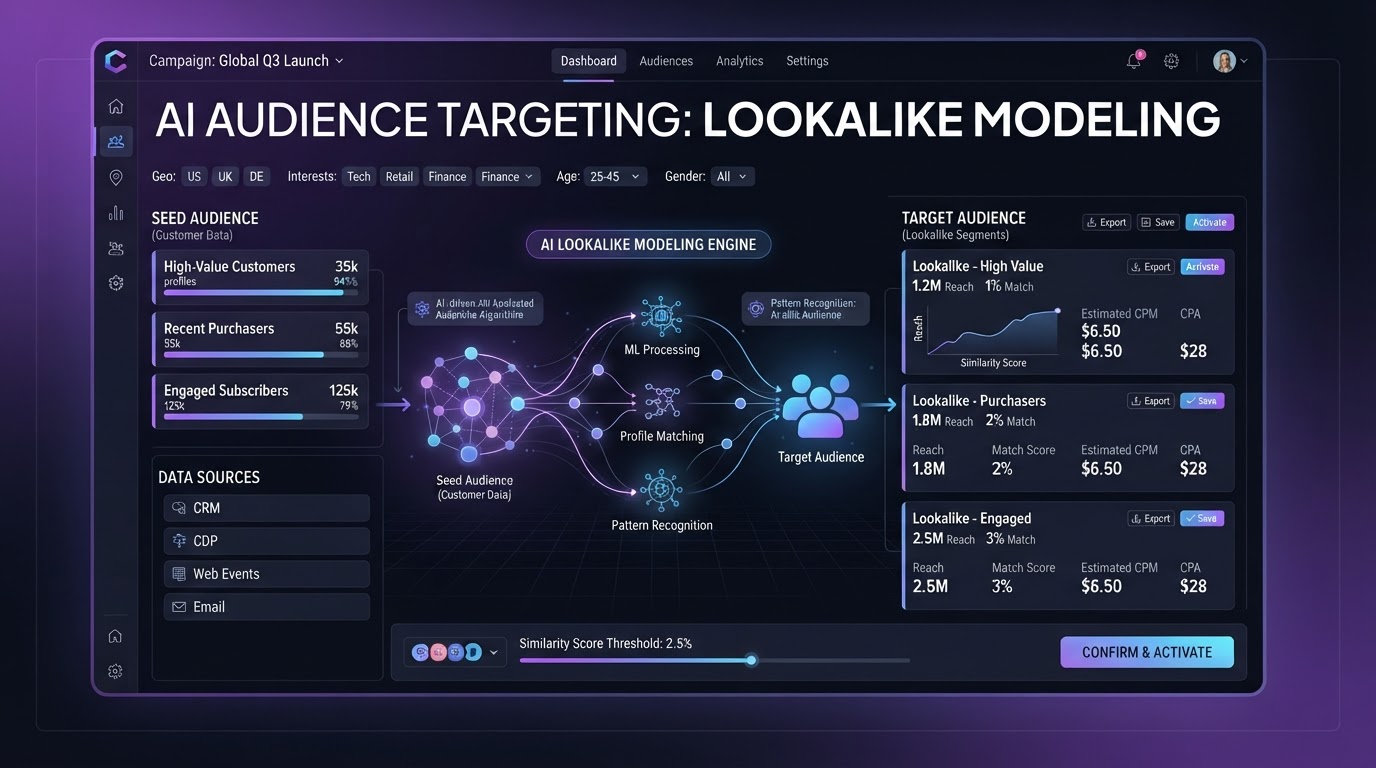The height and width of the screenshot is (768, 1376).
Task: Expand the platform icons dropdown beside the threshold slider
Action: click(454, 652)
